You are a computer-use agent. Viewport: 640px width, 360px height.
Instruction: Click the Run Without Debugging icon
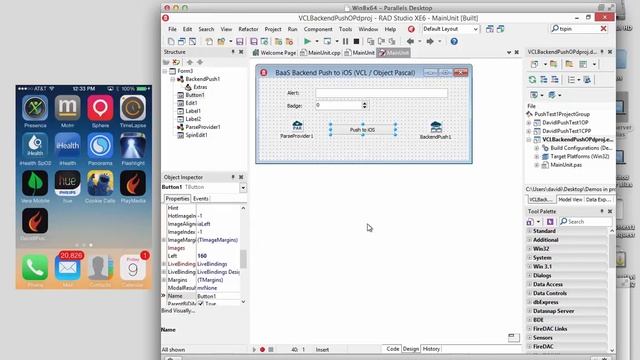point(327,41)
